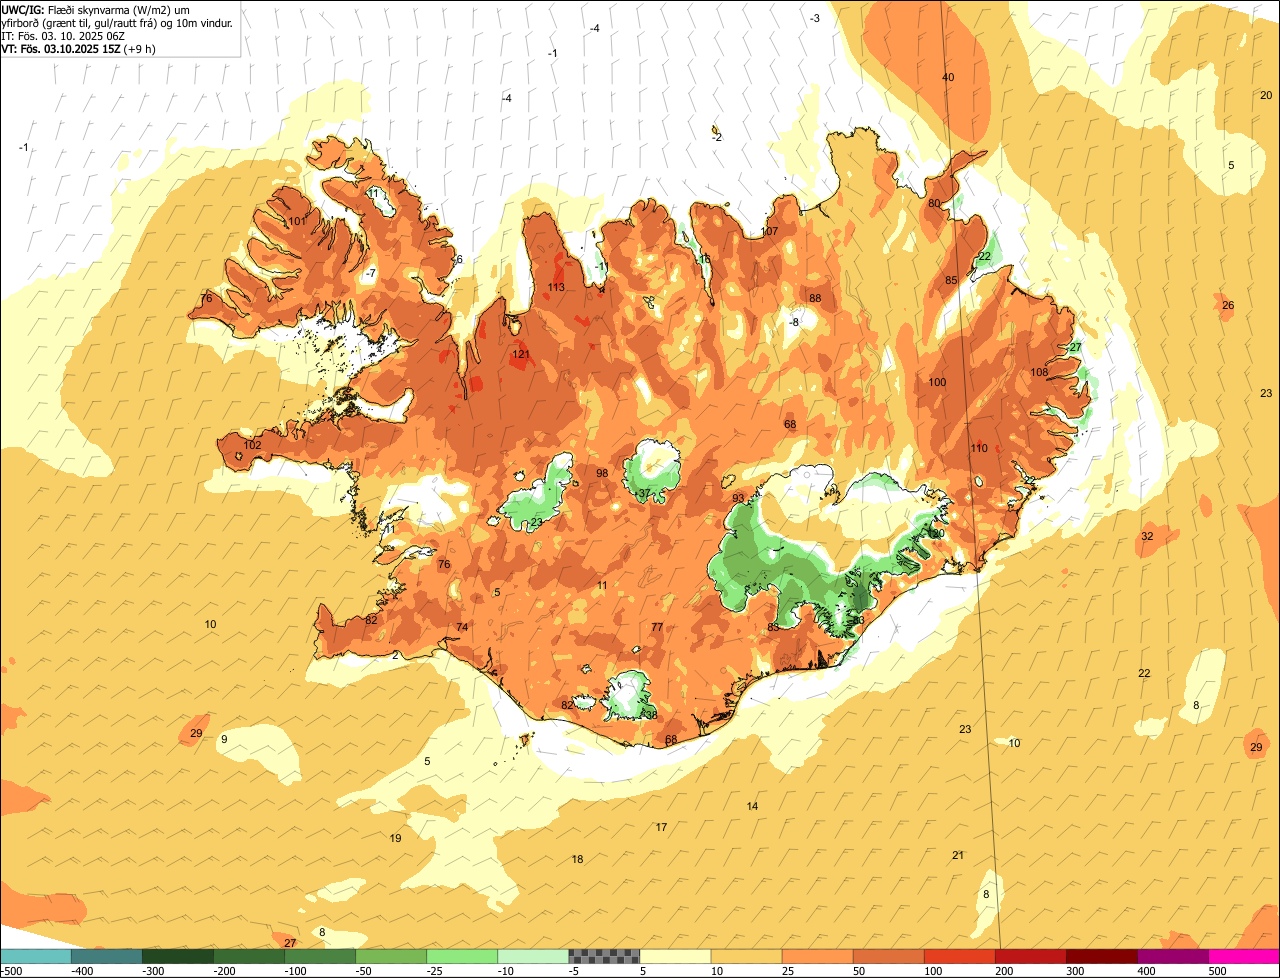Click purple legend swatch between 400 and 500
This screenshot has width=1280, height=978.
click(x=1173, y=956)
